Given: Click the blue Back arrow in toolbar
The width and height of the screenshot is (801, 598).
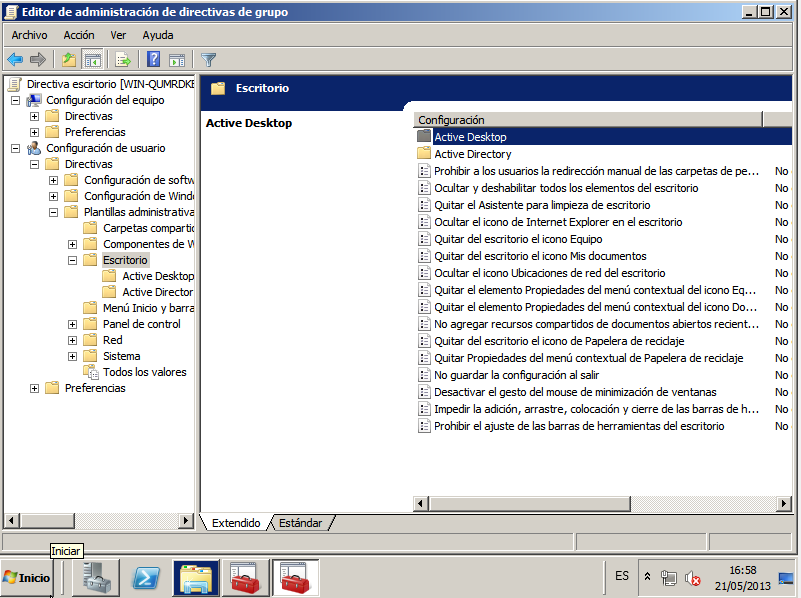Looking at the screenshot, I should (15, 60).
